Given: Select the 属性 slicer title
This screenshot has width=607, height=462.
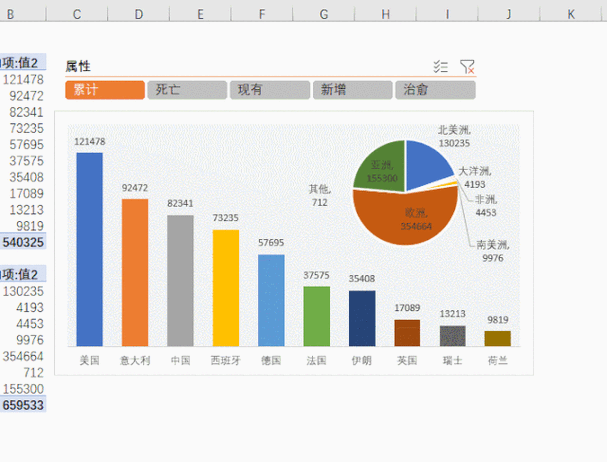Looking at the screenshot, I should (x=78, y=66).
